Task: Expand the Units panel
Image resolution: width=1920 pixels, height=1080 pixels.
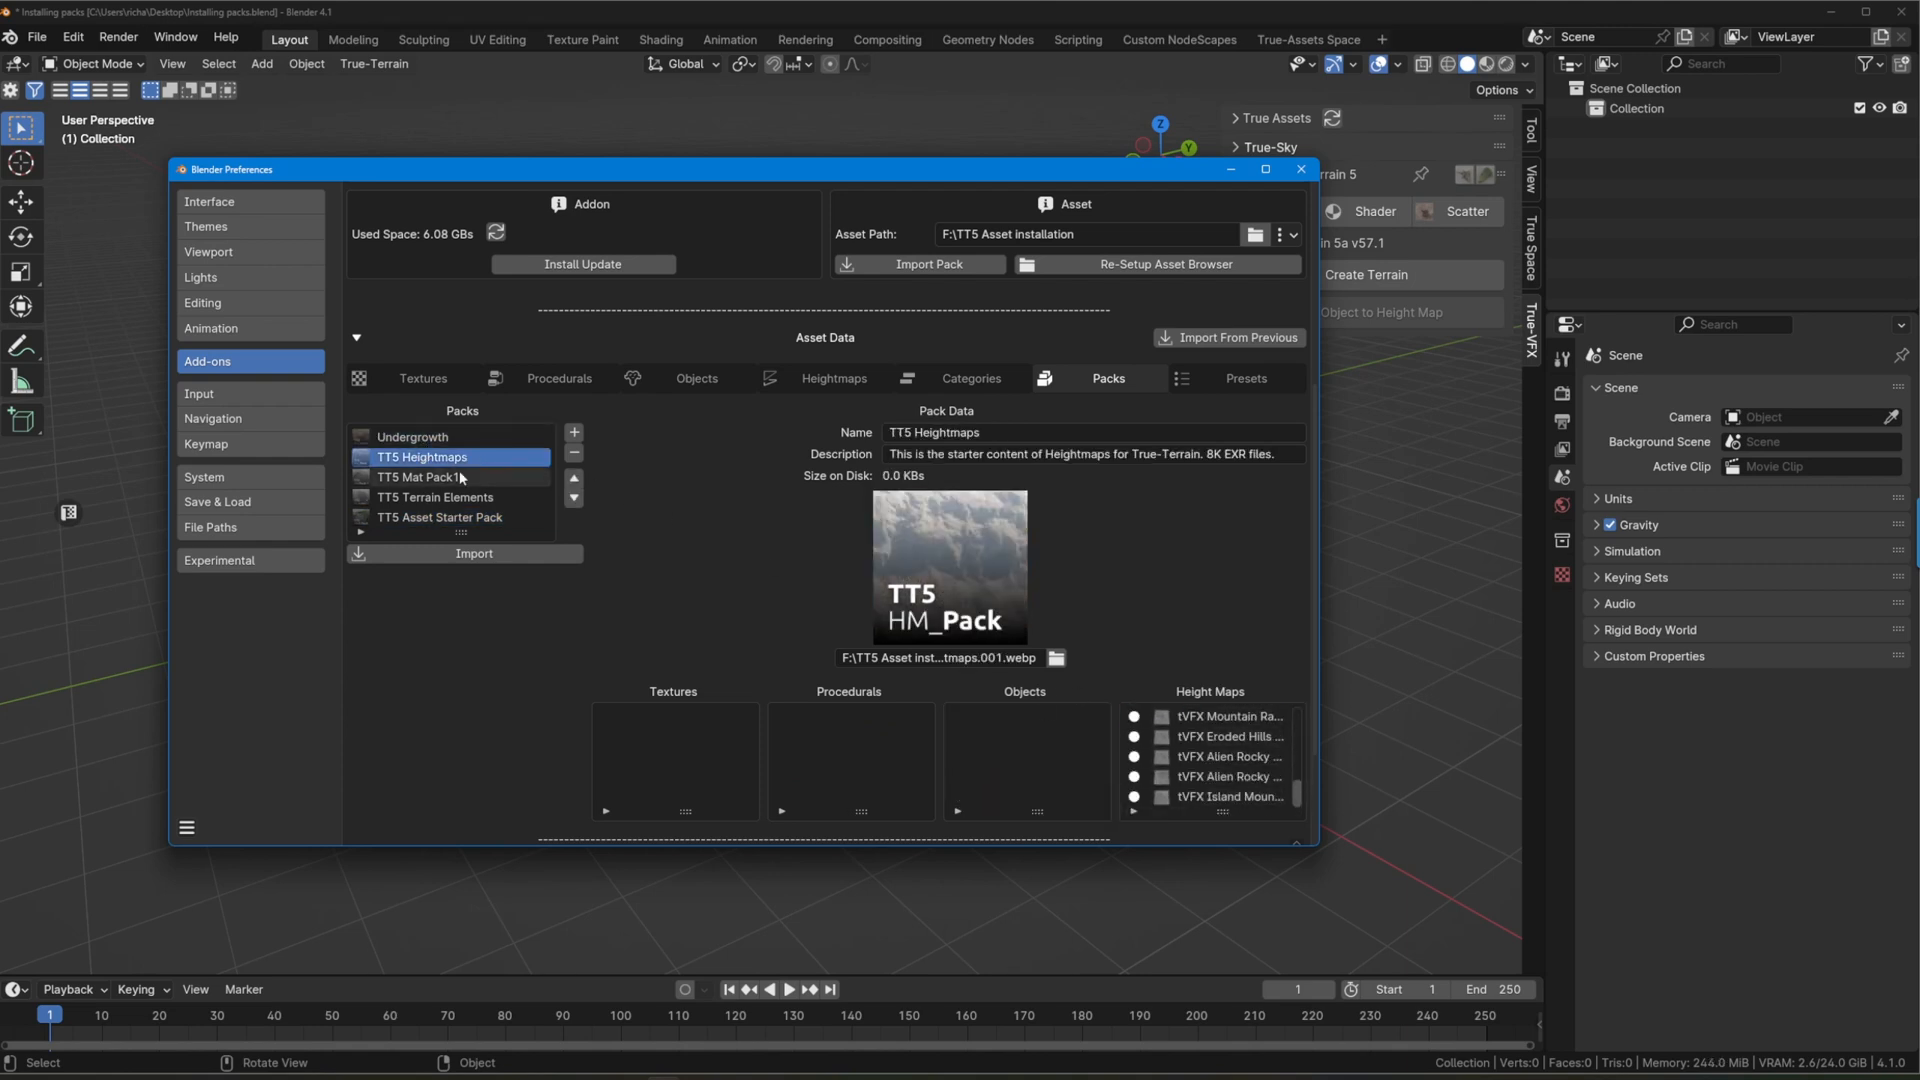Action: tap(1617, 499)
